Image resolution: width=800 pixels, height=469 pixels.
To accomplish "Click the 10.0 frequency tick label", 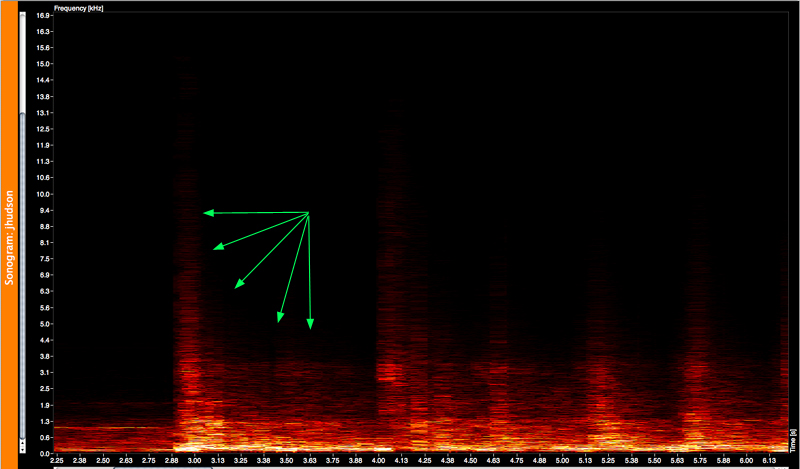I will point(43,194).
